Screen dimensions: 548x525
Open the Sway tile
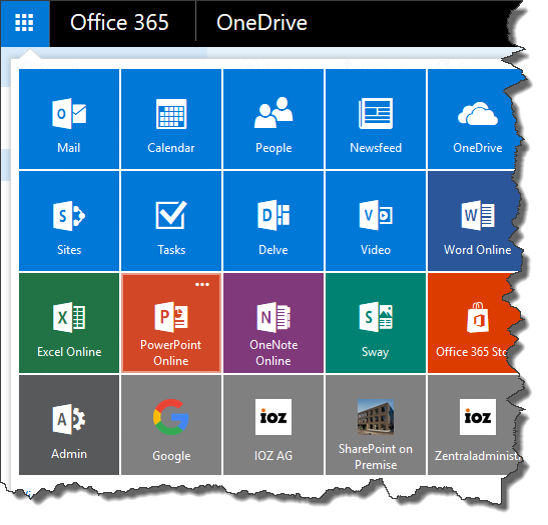coord(376,323)
